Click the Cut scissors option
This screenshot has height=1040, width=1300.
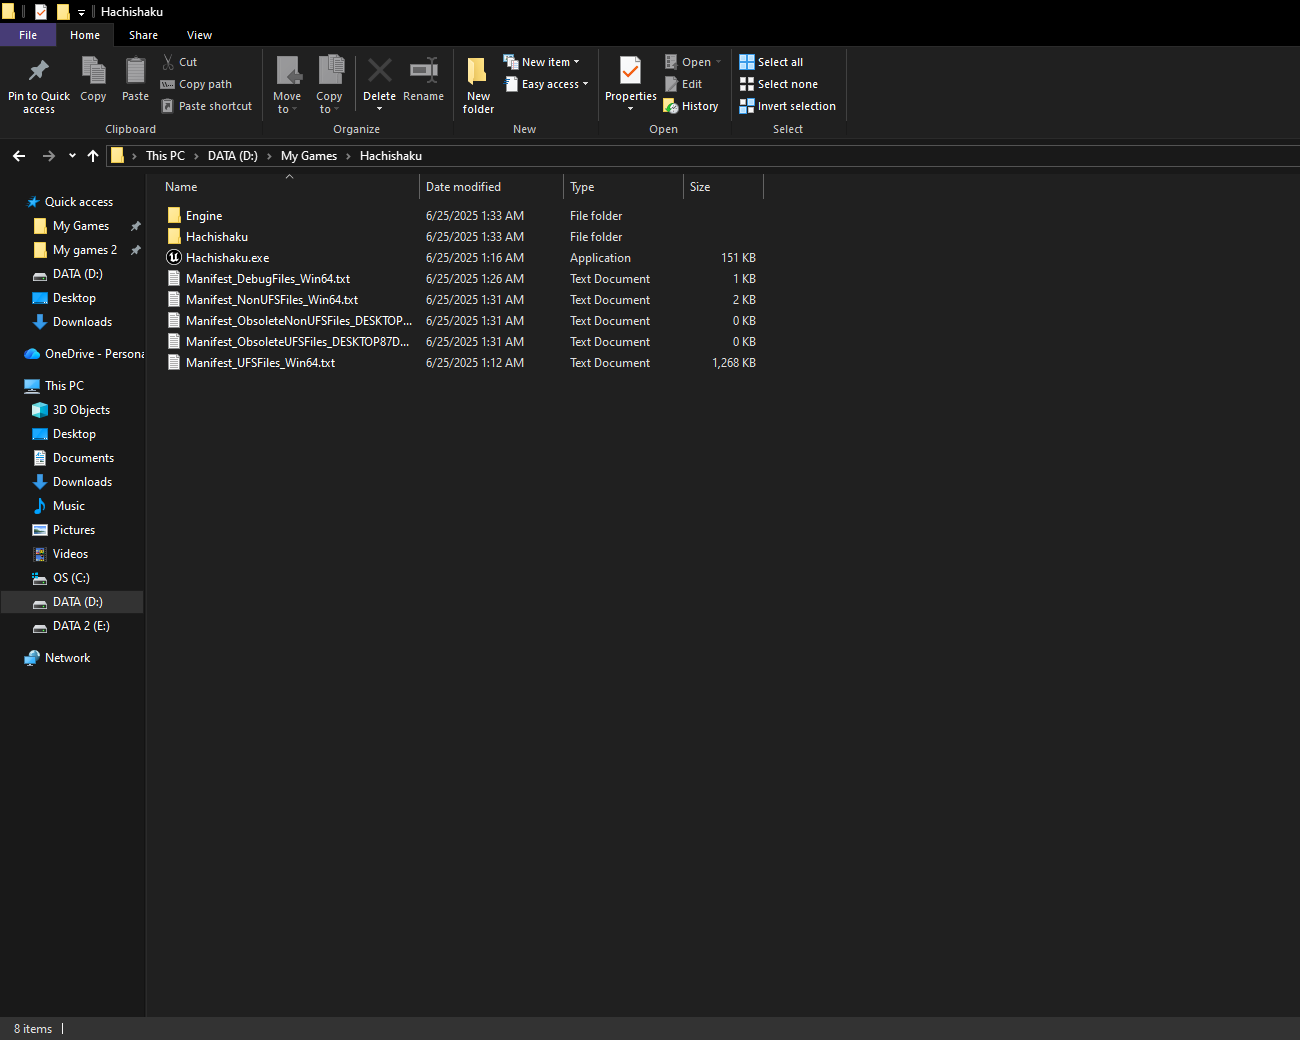click(180, 62)
